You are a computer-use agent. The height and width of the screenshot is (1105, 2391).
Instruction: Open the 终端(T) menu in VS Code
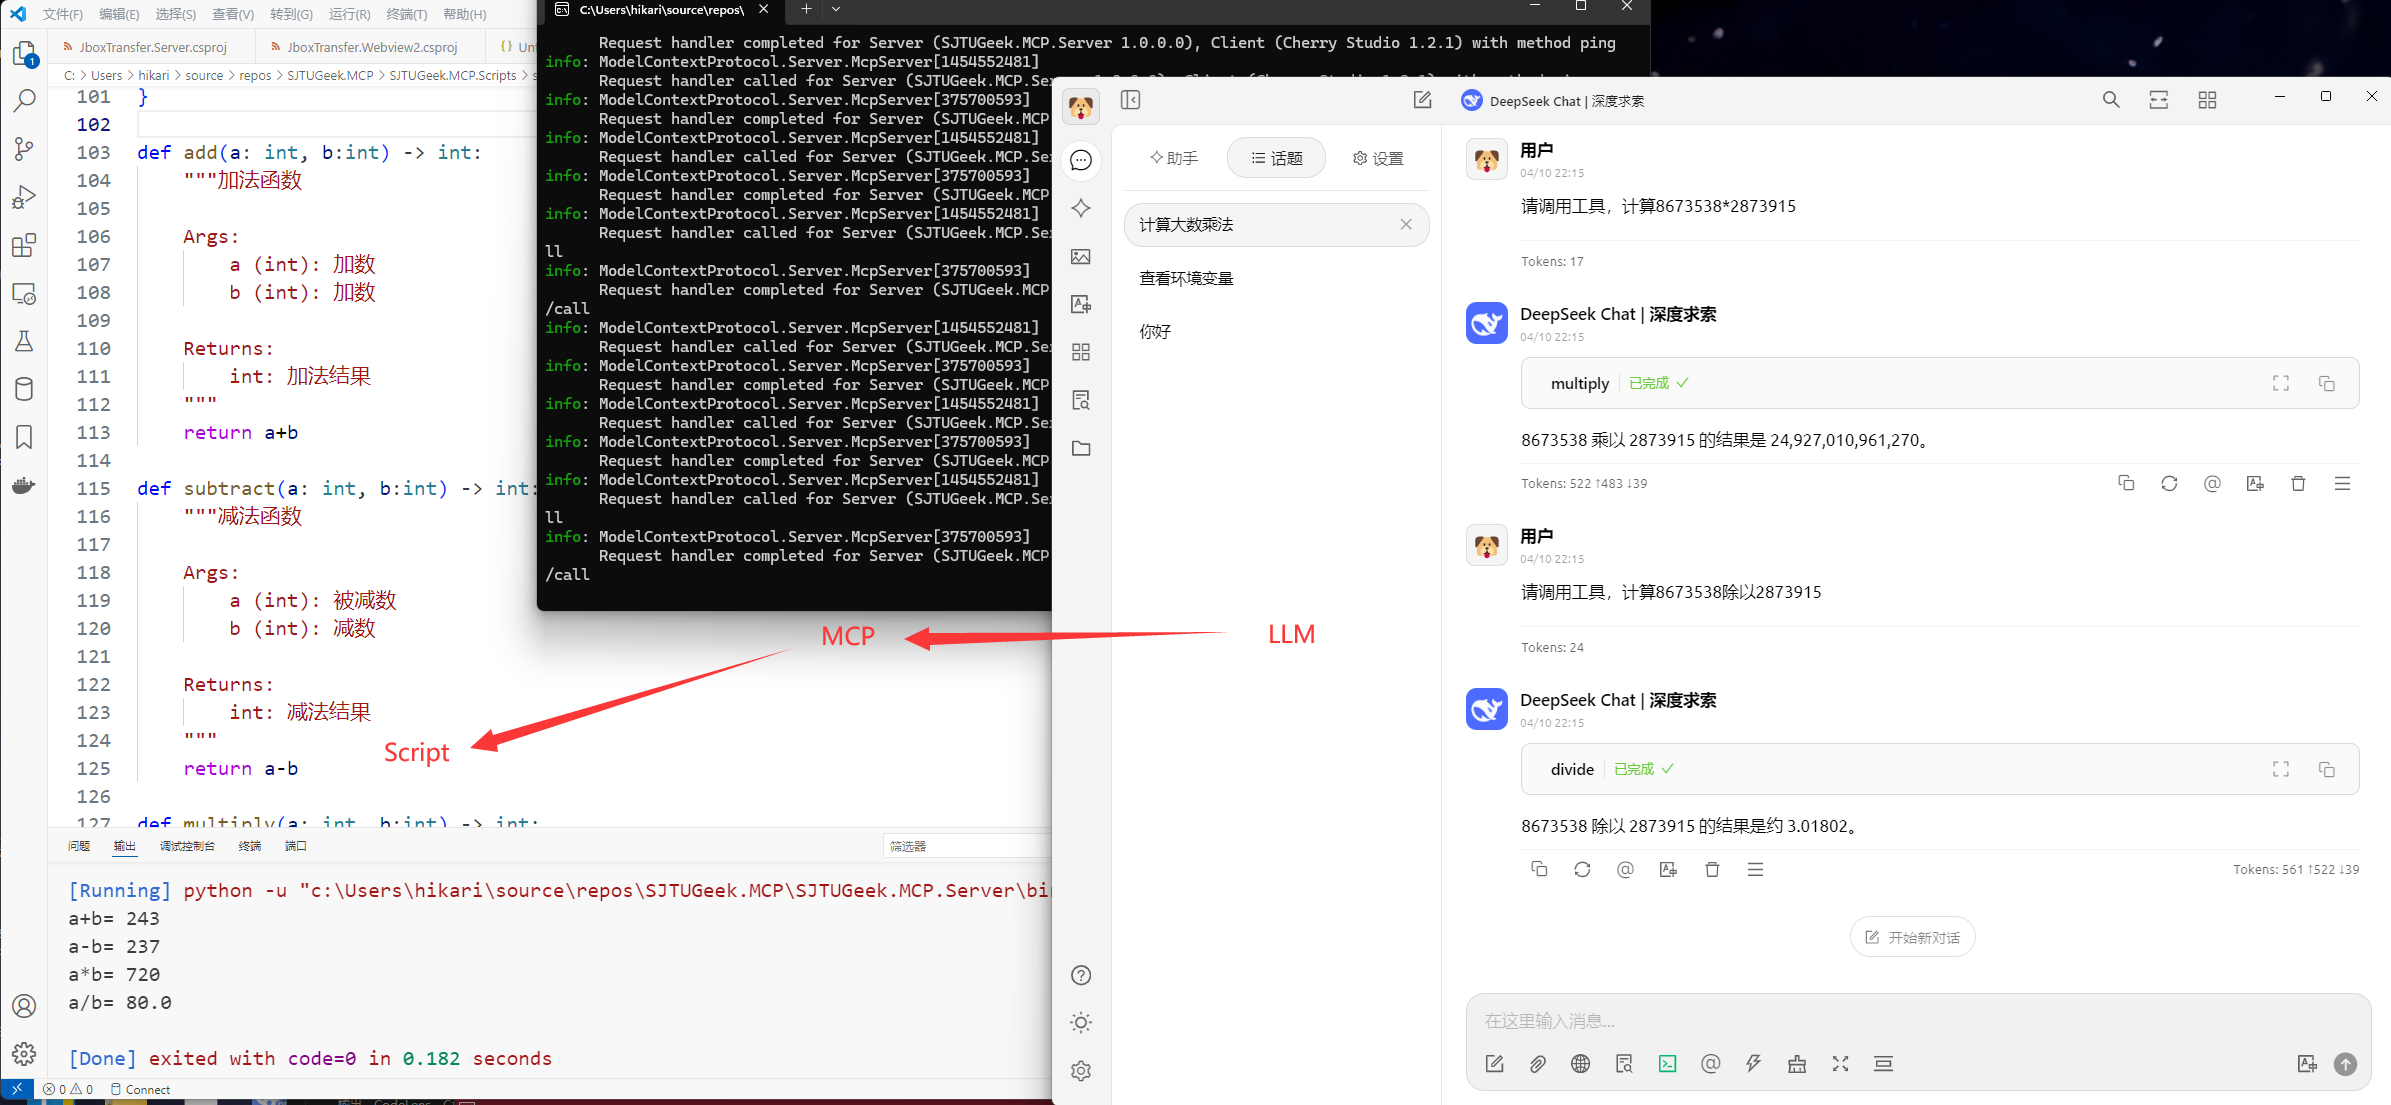coord(406,14)
